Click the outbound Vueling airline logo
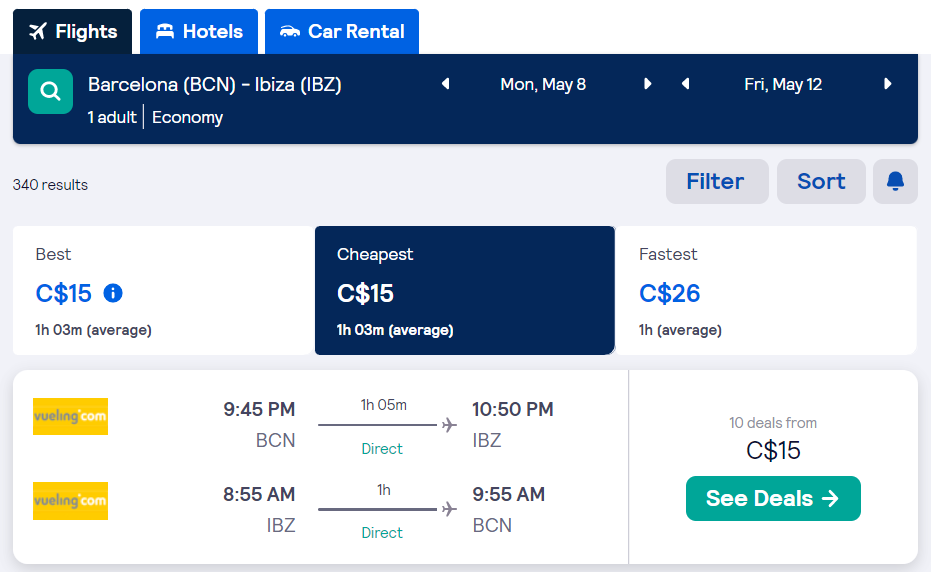The width and height of the screenshot is (931, 572). (x=70, y=416)
